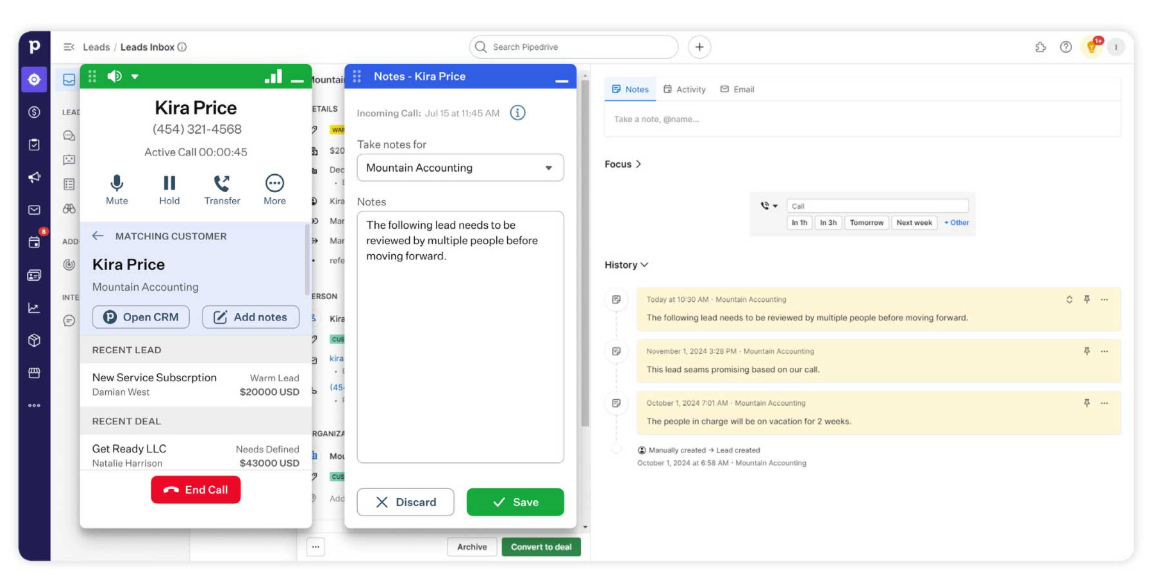Click the Open CRM button
1152x580 pixels.
[x=141, y=317]
